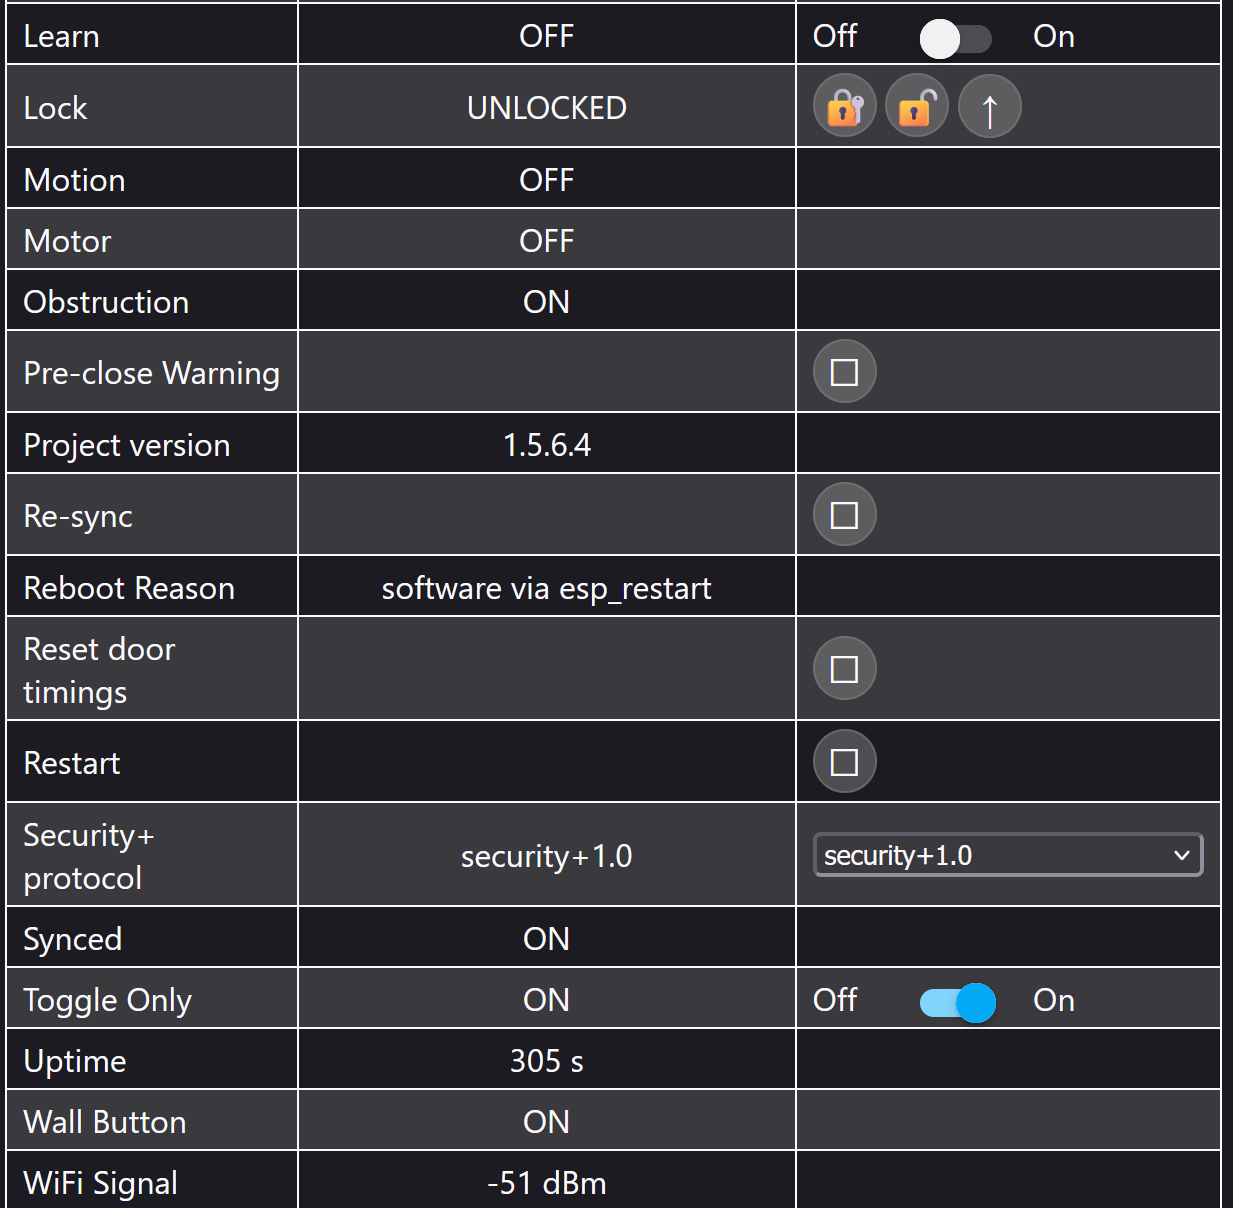Image resolution: width=1233 pixels, height=1208 pixels.
Task: Click the Uptime 305 s value
Action: [x=546, y=1061]
